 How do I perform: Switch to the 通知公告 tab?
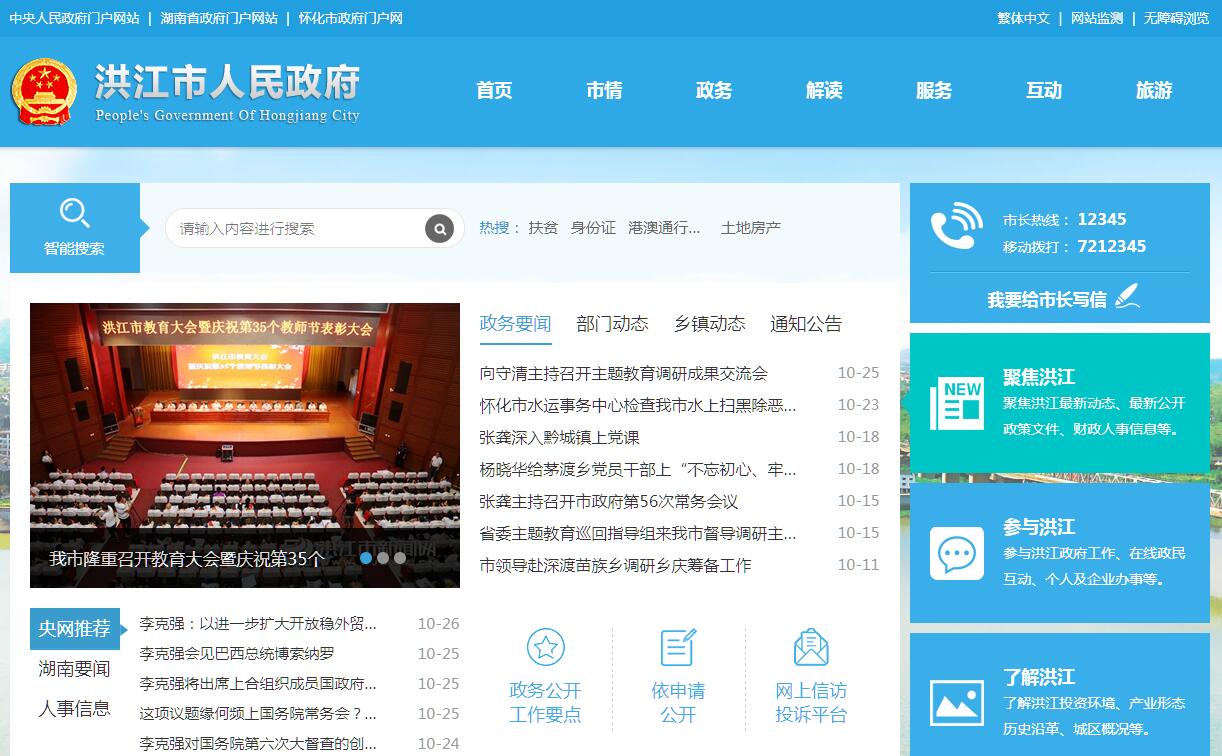tap(806, 324)
